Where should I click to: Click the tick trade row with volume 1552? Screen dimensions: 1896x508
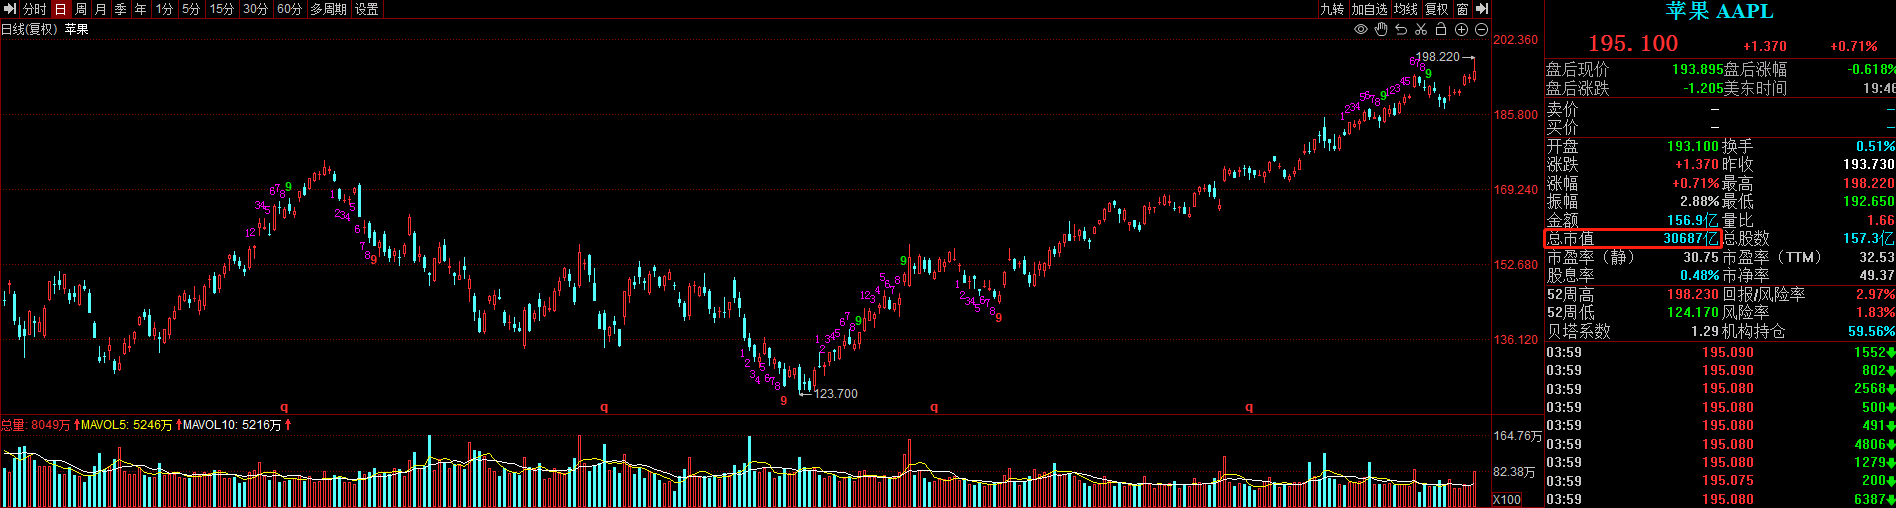point(1720,353)
